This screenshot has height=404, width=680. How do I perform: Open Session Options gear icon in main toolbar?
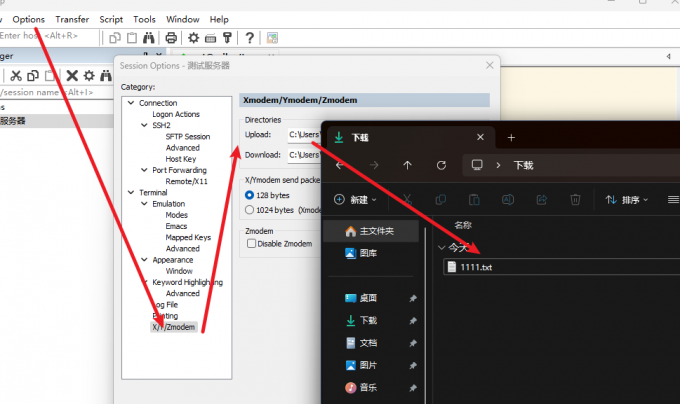[193, 38]
